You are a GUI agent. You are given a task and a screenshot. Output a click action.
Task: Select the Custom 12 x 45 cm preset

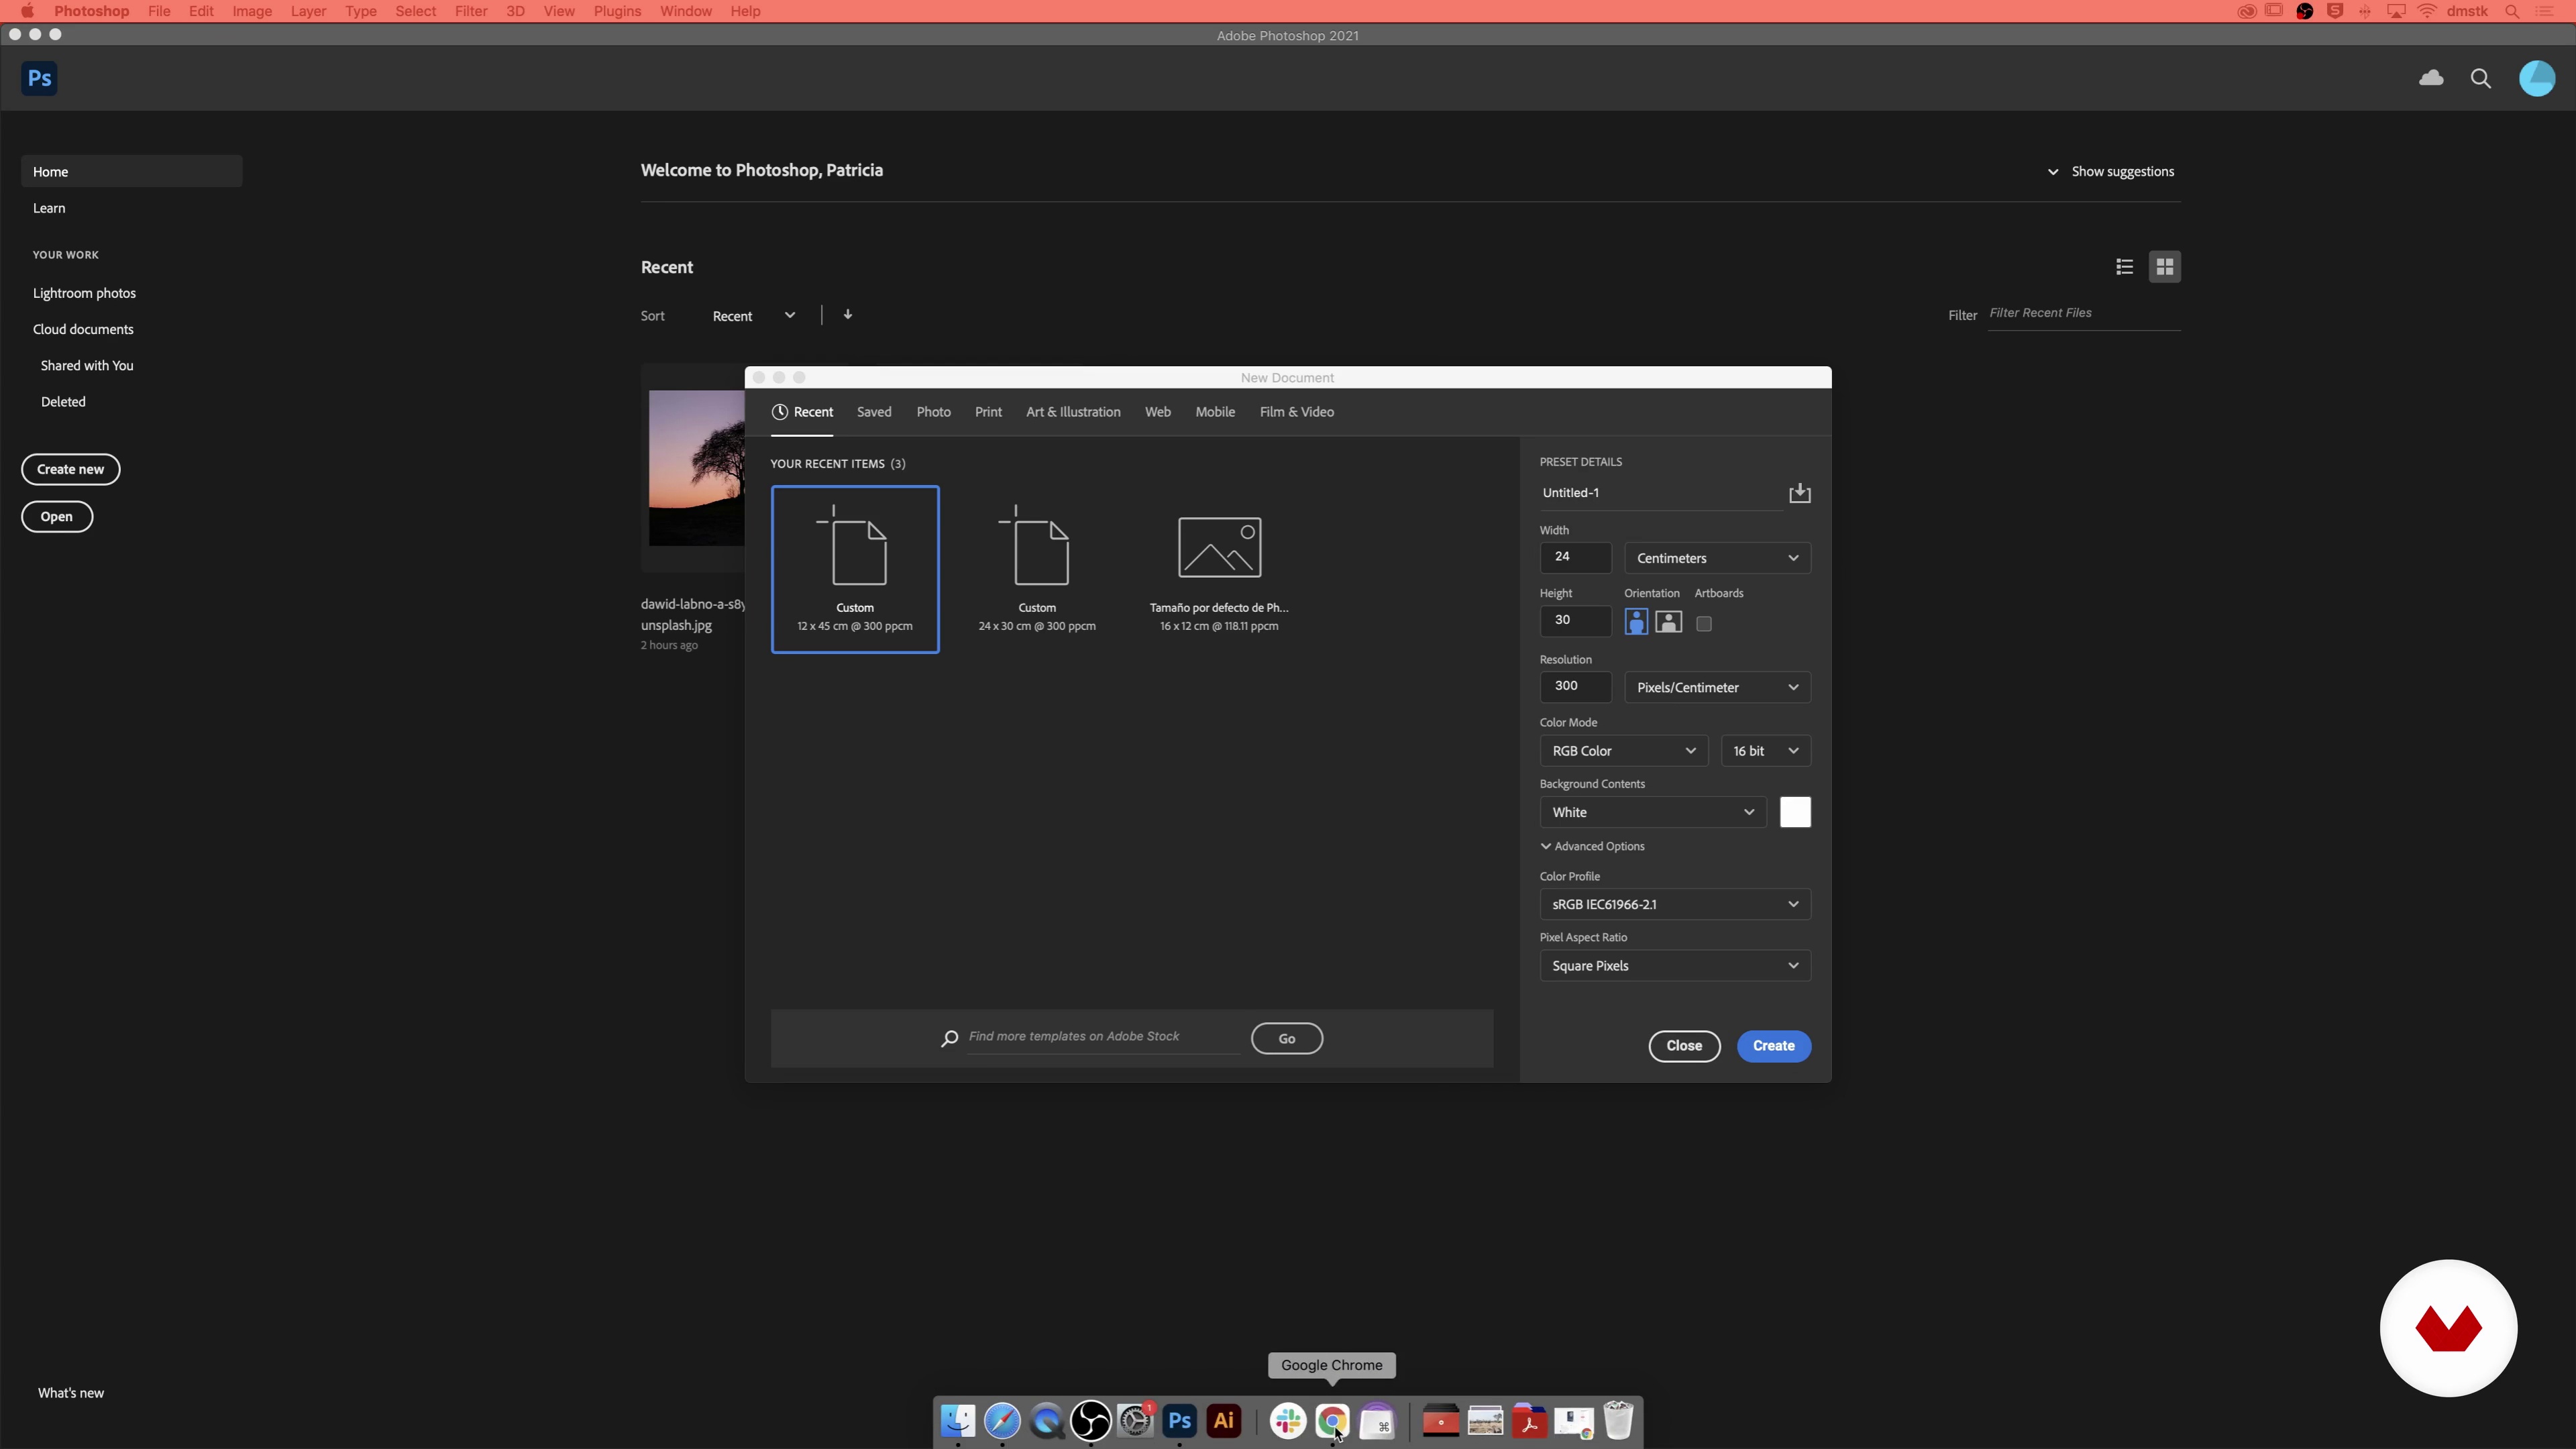point(855,569)
